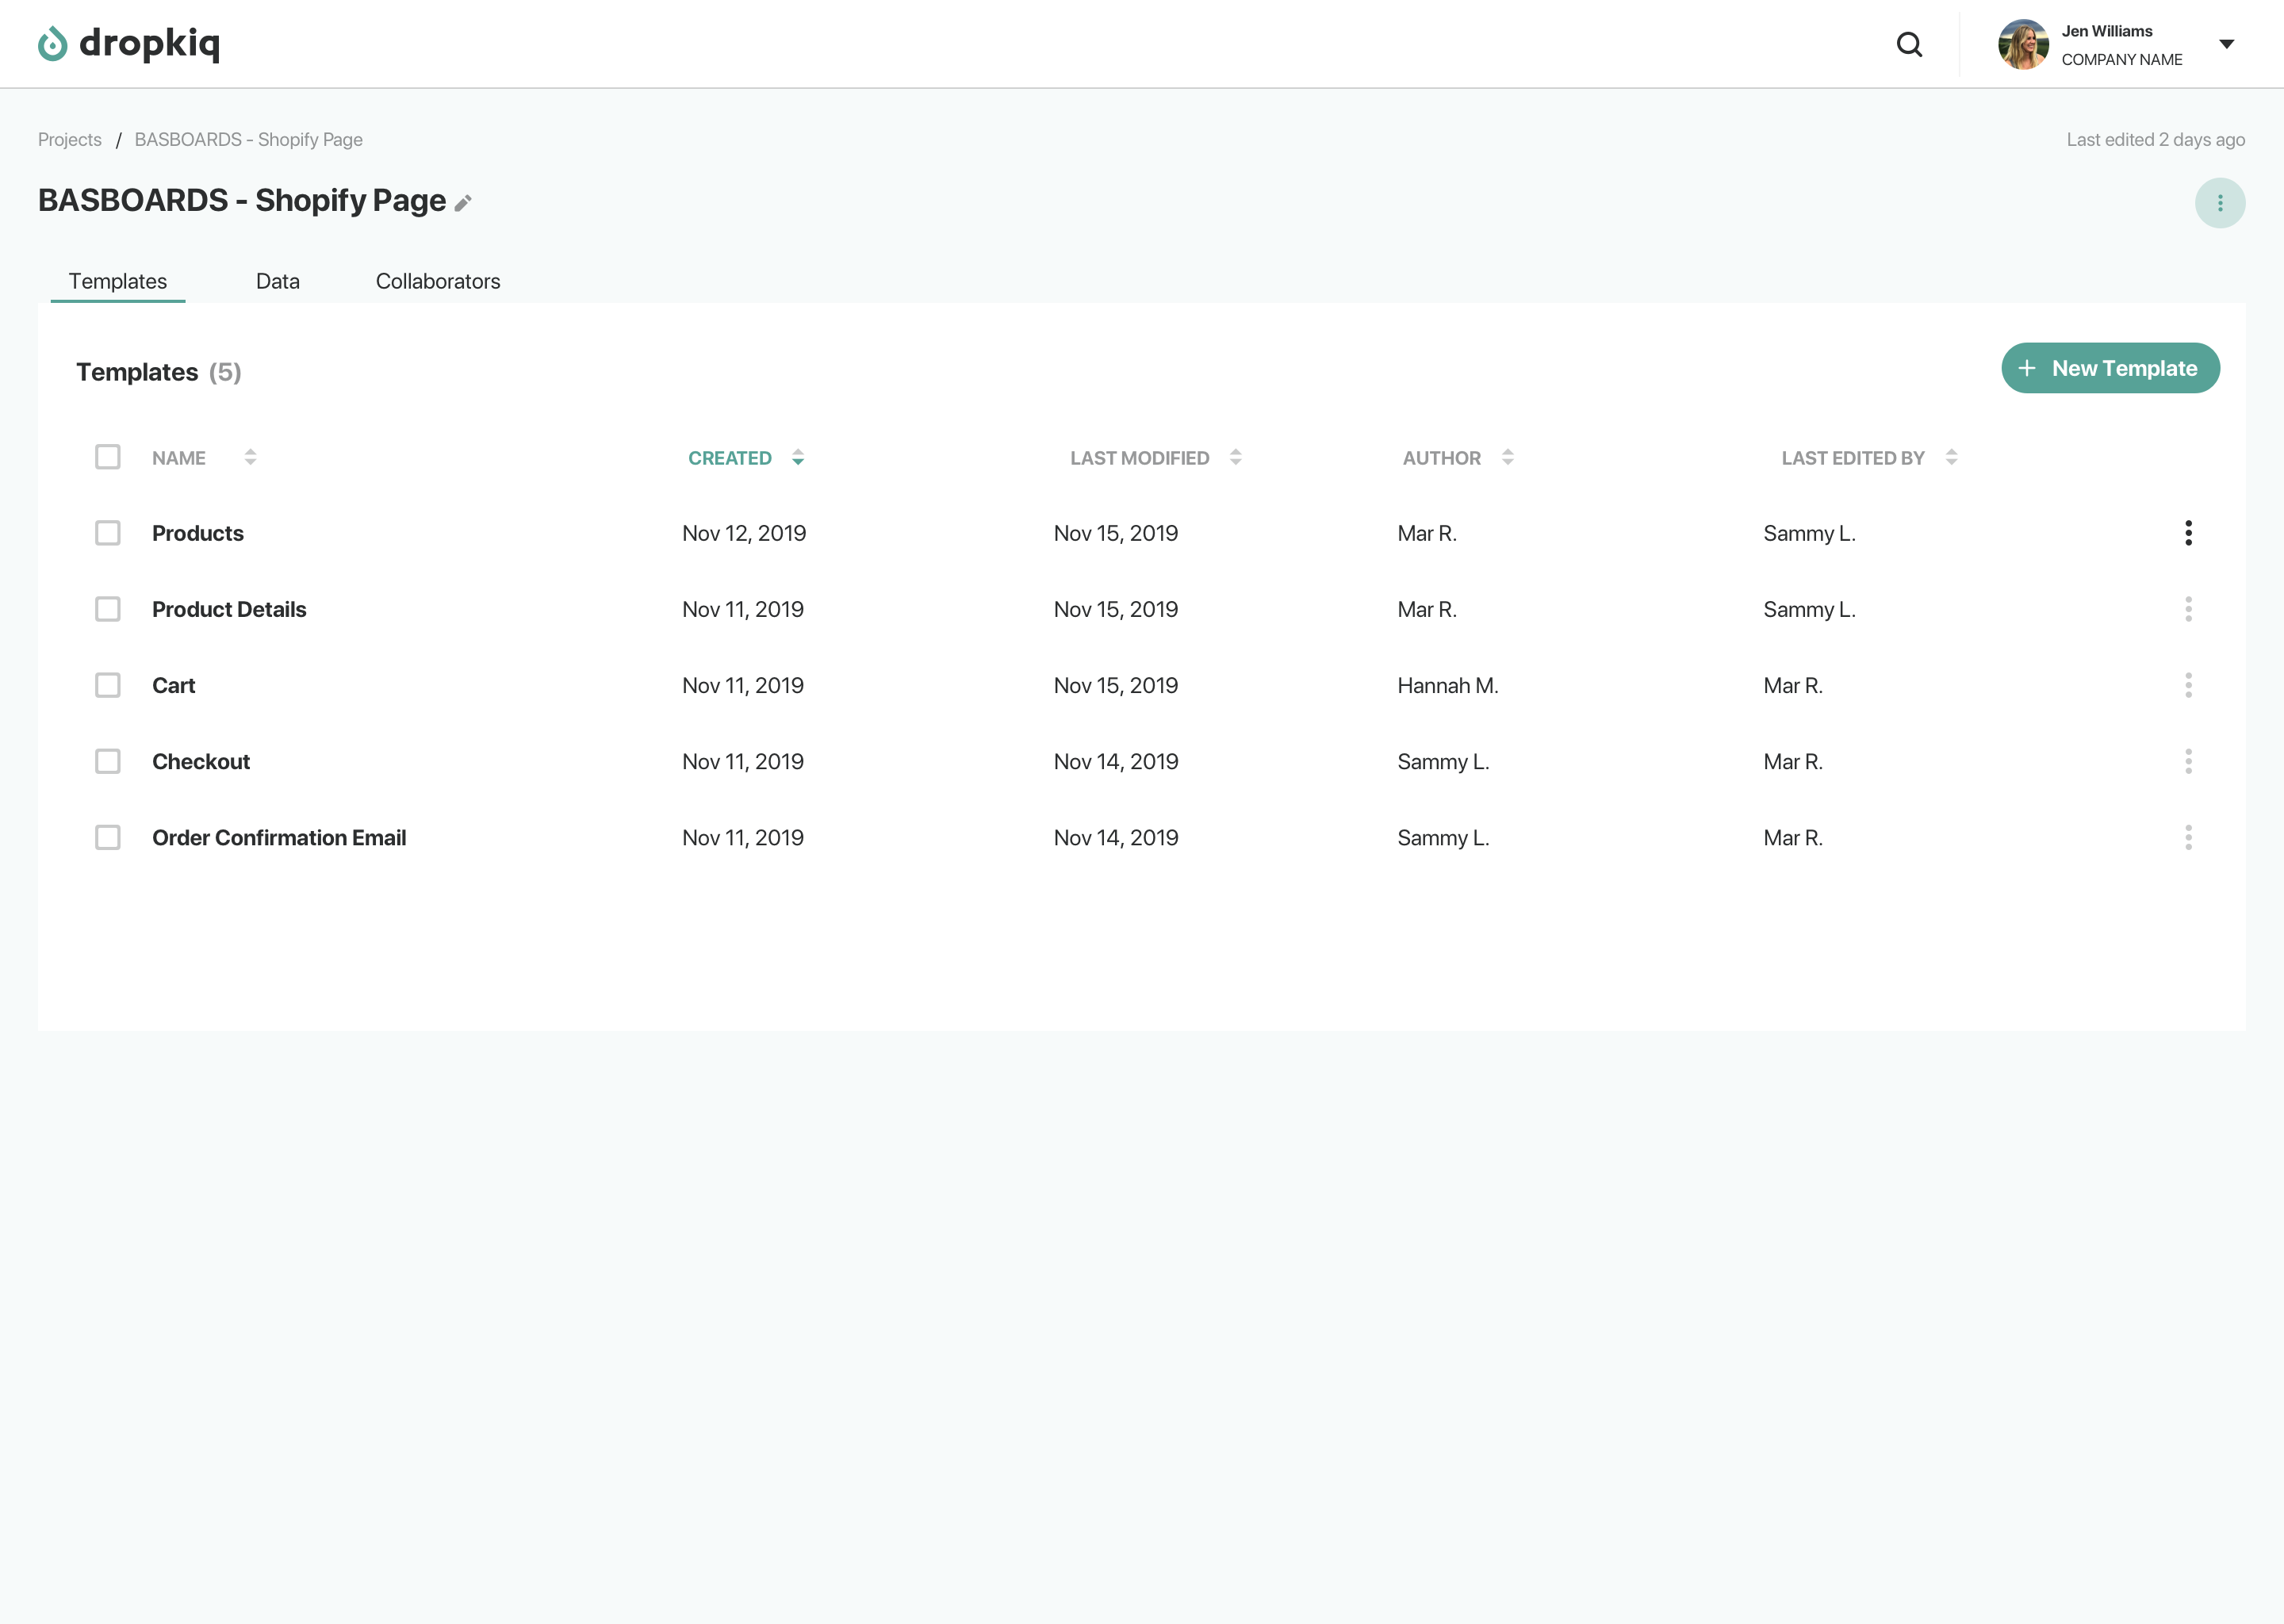Click pencil icon to edit project title
Screen dimensions: 2284x1624
(463, 203)
